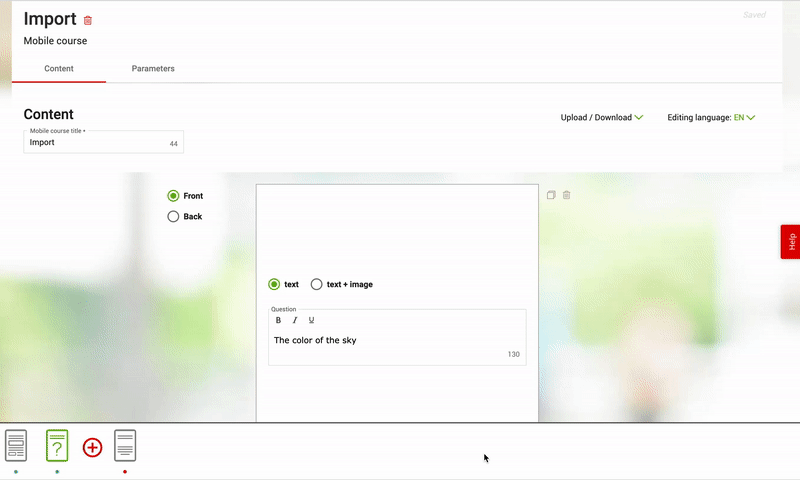Select the green question card thumbnail
Screen dimensions: 800x480
click(x=57, y=445)
